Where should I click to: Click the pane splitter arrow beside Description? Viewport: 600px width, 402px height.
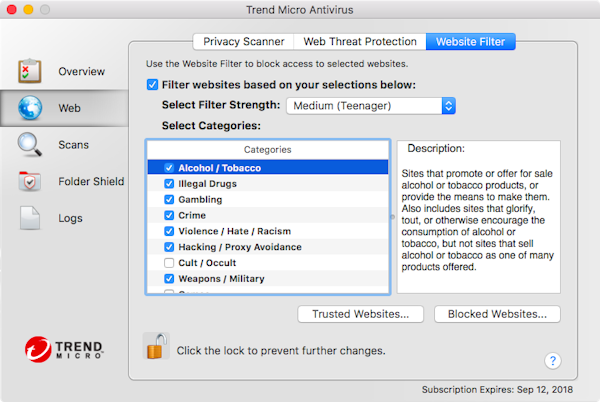click(392, 216)
